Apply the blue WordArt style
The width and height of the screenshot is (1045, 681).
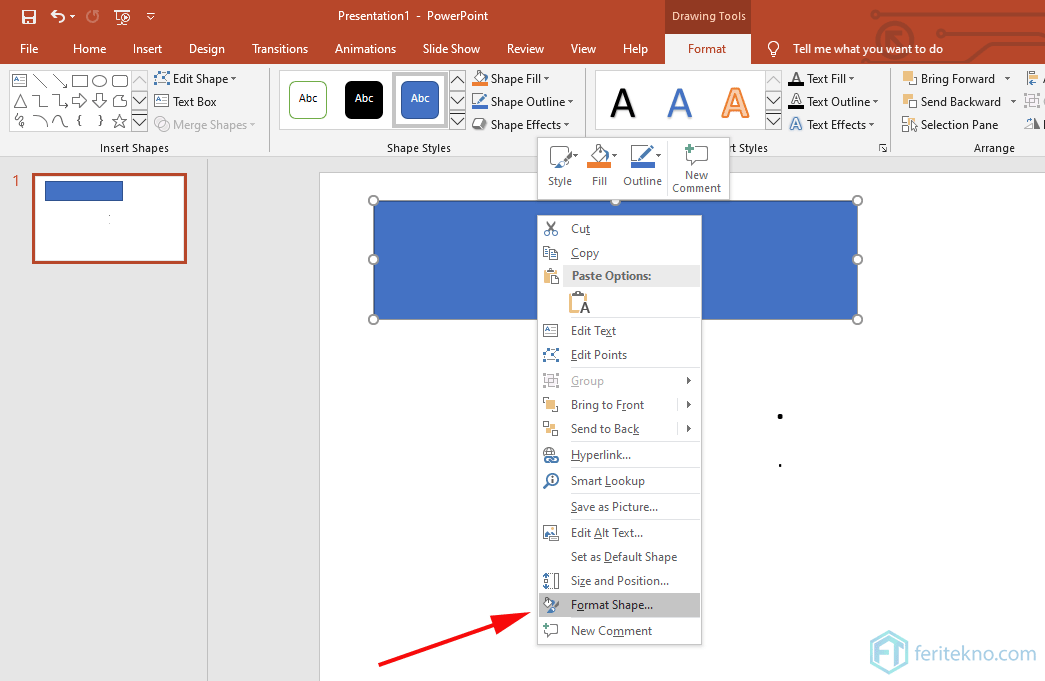679,103
